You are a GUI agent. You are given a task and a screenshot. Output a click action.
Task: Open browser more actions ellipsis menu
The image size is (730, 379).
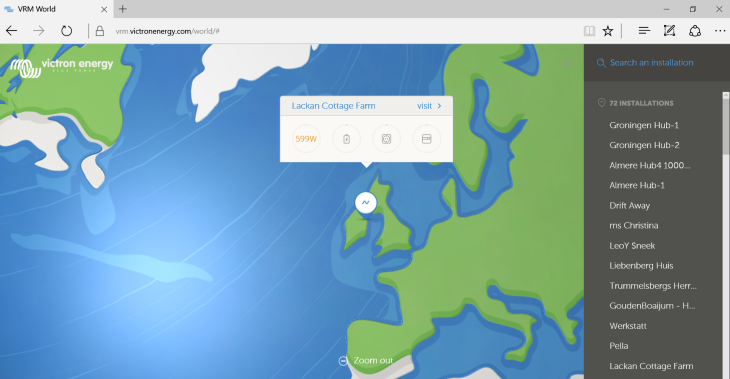(x=720, y=31)
